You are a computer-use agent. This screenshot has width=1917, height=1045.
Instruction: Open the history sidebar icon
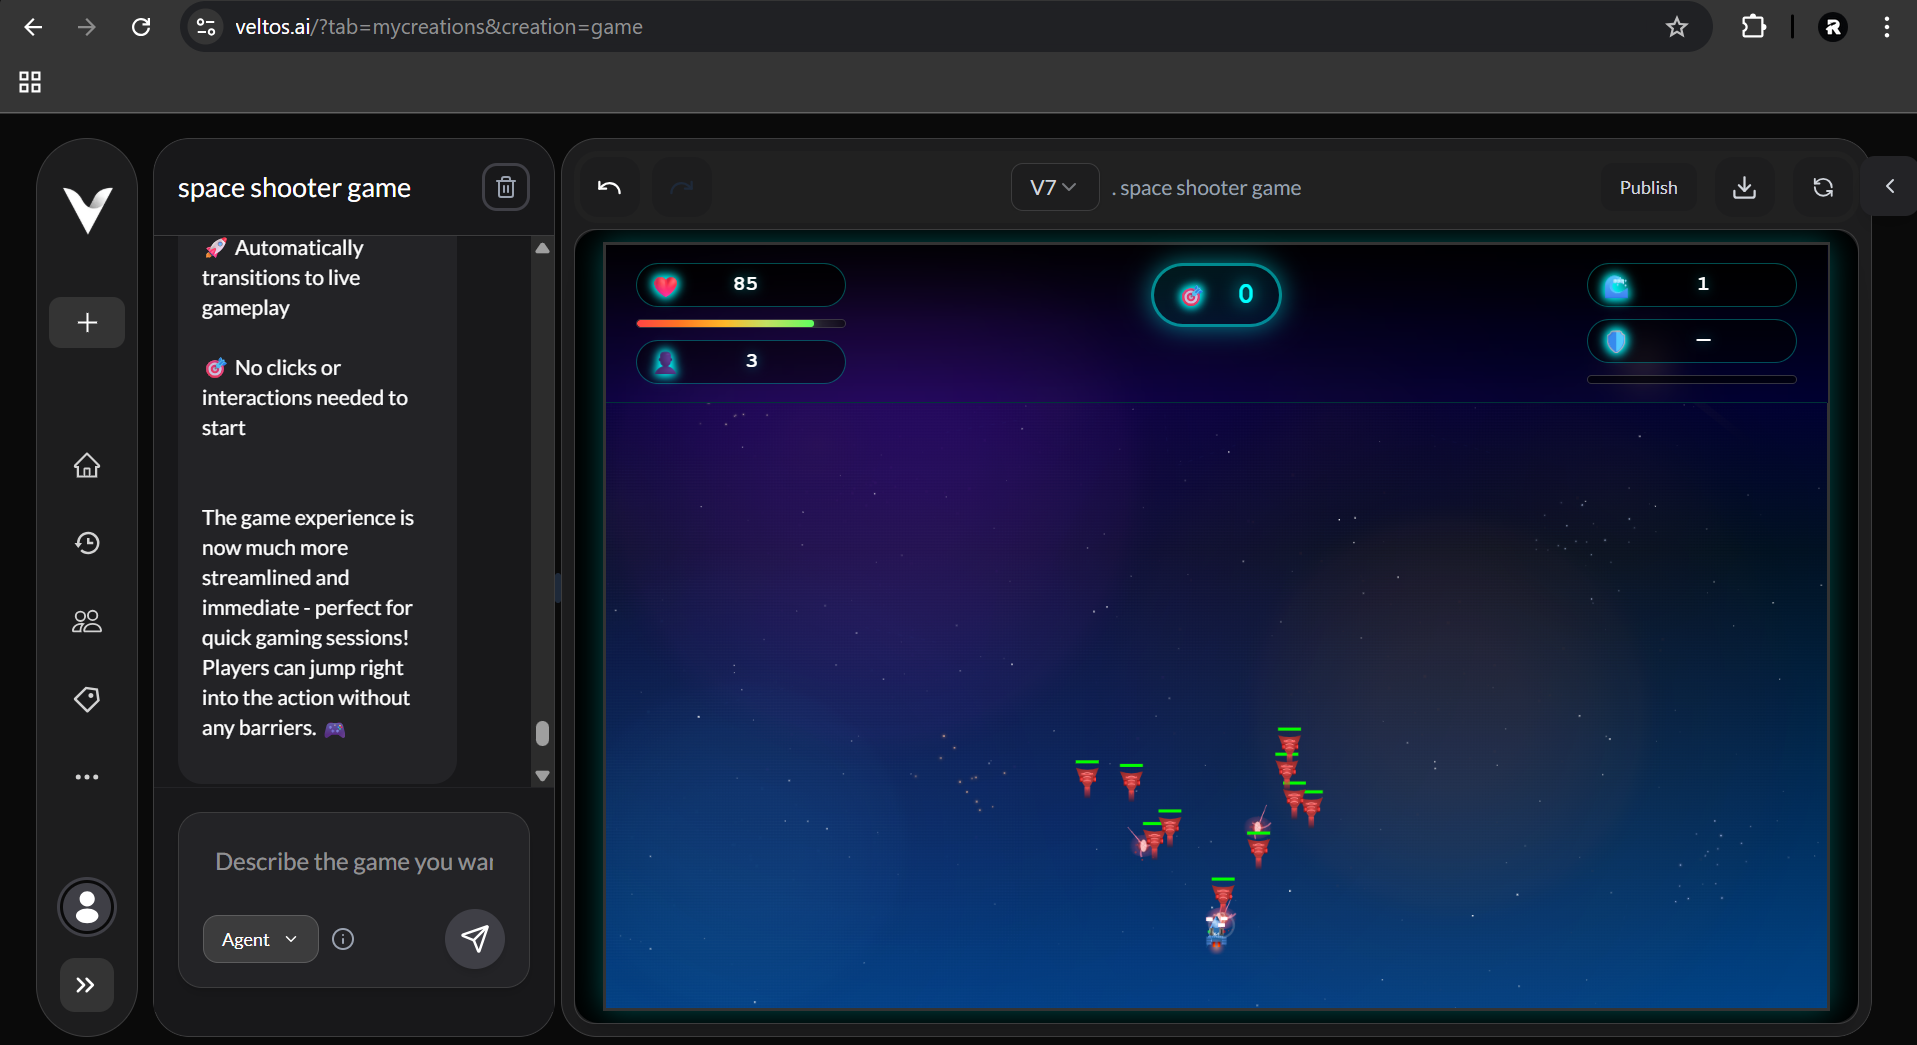87,543
